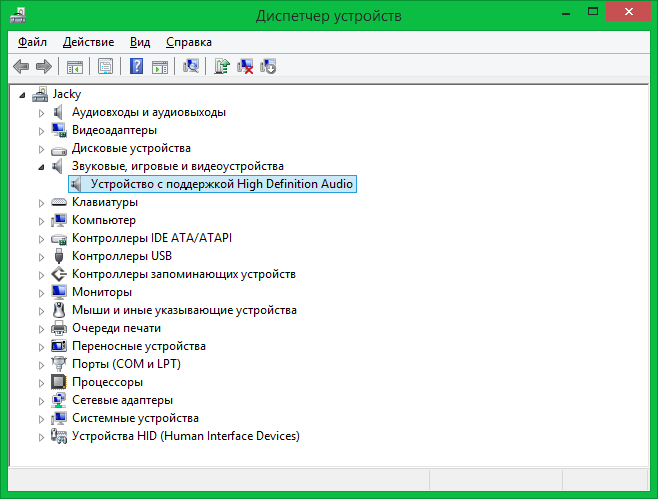Click the Update driver software toolbar icon
Viewport: 658px width, 499px height.
(222, 67)
